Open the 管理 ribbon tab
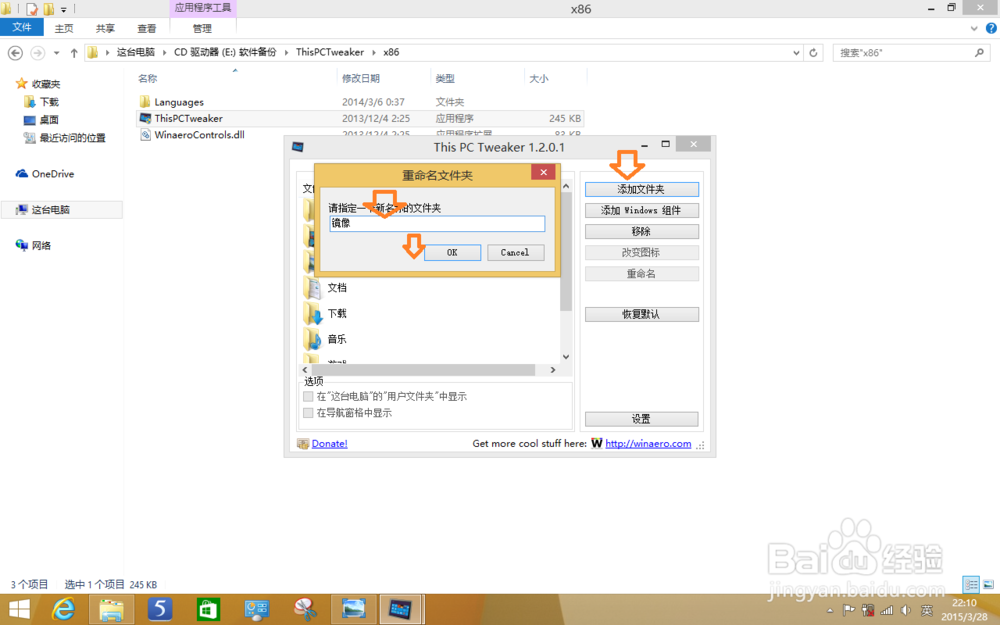This screenshot has width=1000, height=625. coord(201,28)
